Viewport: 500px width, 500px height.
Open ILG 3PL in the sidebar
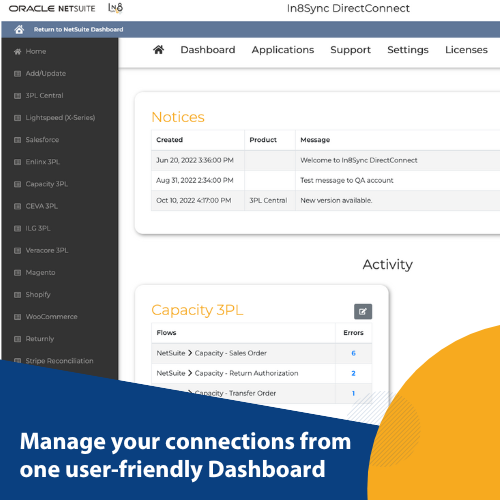click(x=38, y=228)
